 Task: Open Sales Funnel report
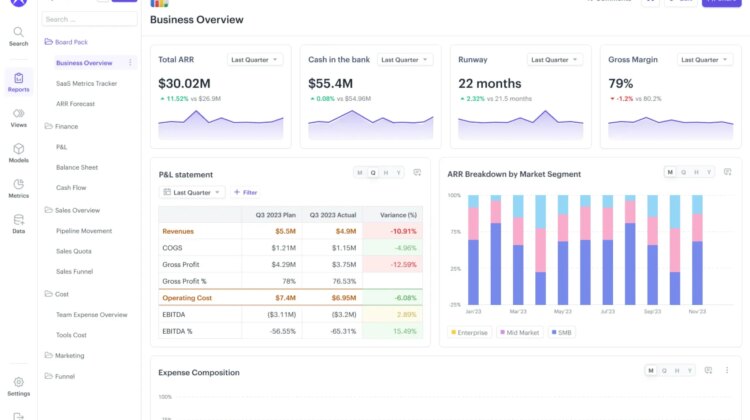(x=75, y=271)
